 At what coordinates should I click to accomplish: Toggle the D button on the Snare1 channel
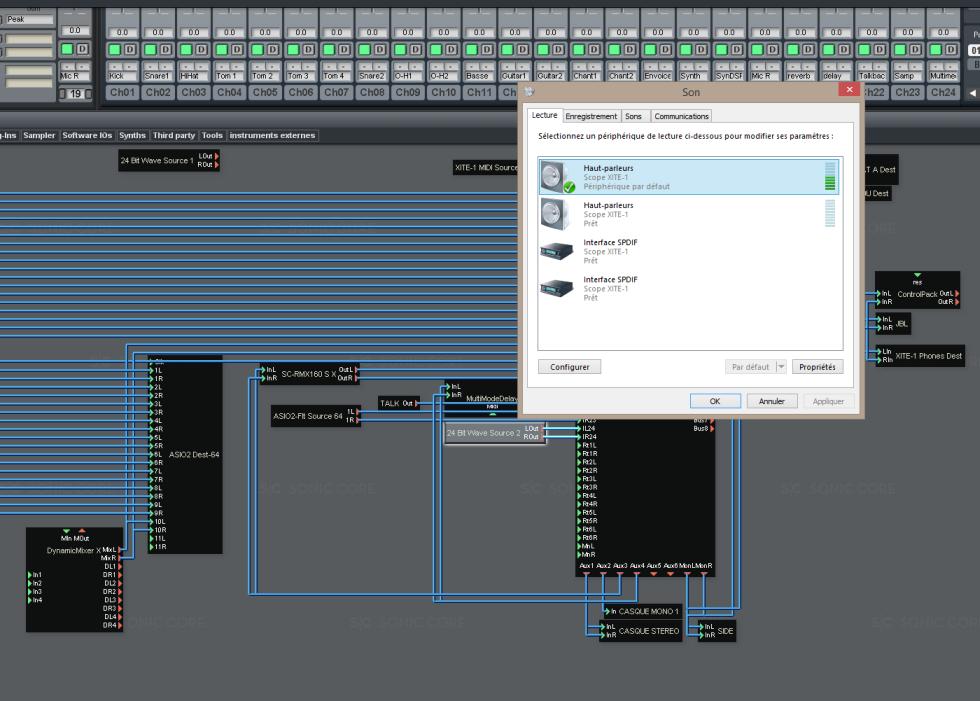coord(166,49)
